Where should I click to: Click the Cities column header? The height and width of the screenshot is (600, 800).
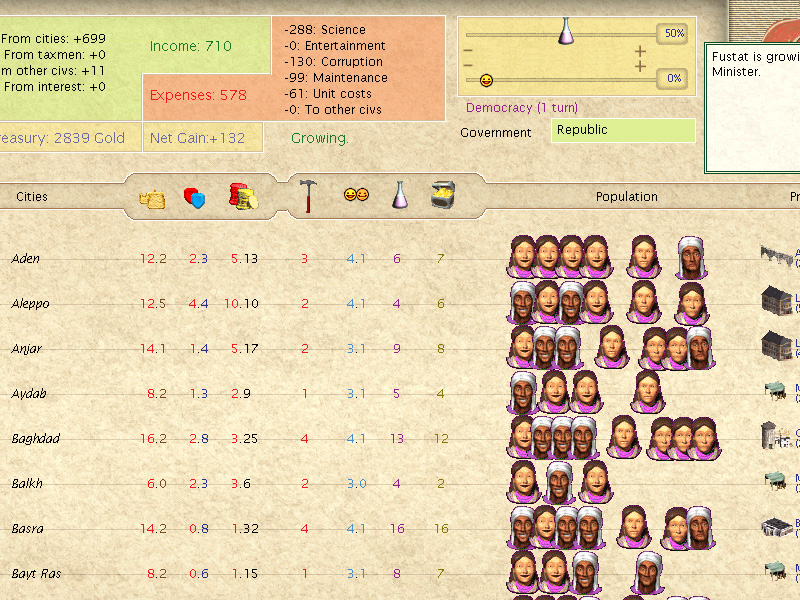(x=32, y=197)
